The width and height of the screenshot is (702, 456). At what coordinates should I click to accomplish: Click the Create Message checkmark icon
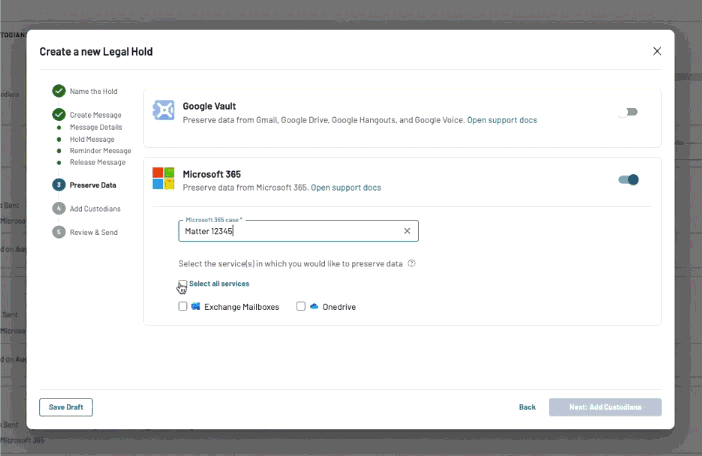click(59, 115)
